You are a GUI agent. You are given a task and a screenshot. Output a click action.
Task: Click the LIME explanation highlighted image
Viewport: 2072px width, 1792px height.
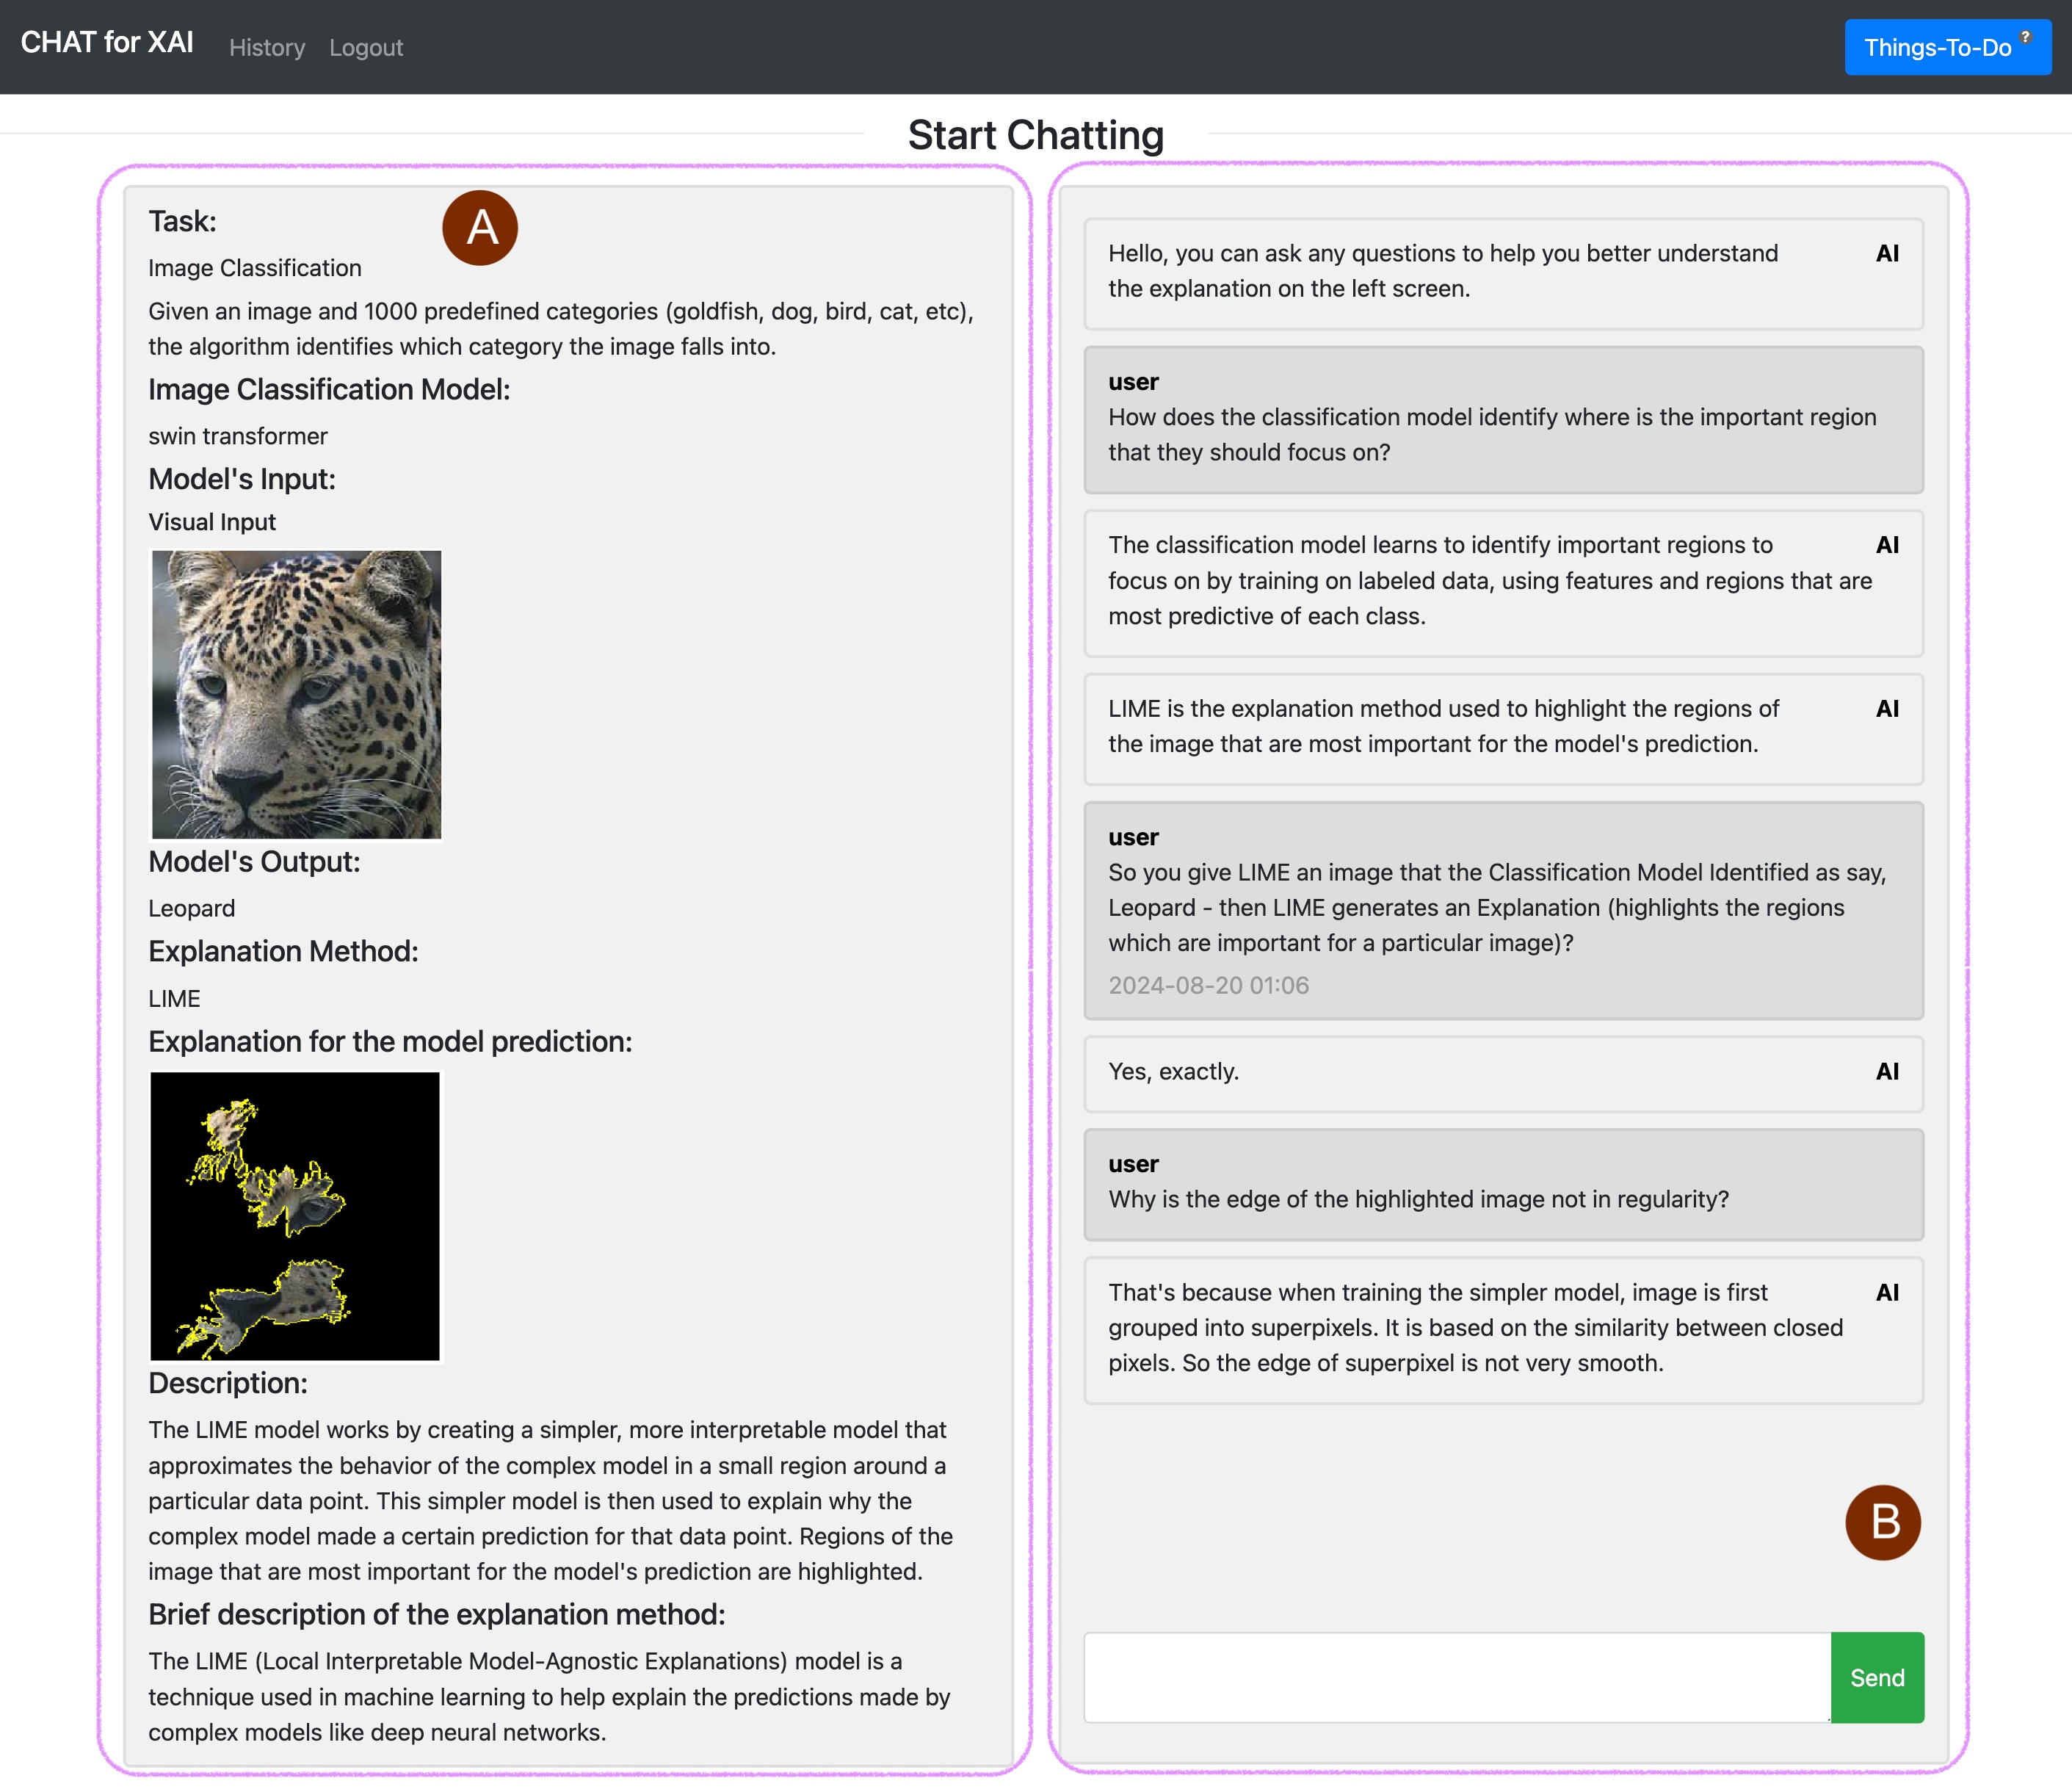(x=295, y=1216)
